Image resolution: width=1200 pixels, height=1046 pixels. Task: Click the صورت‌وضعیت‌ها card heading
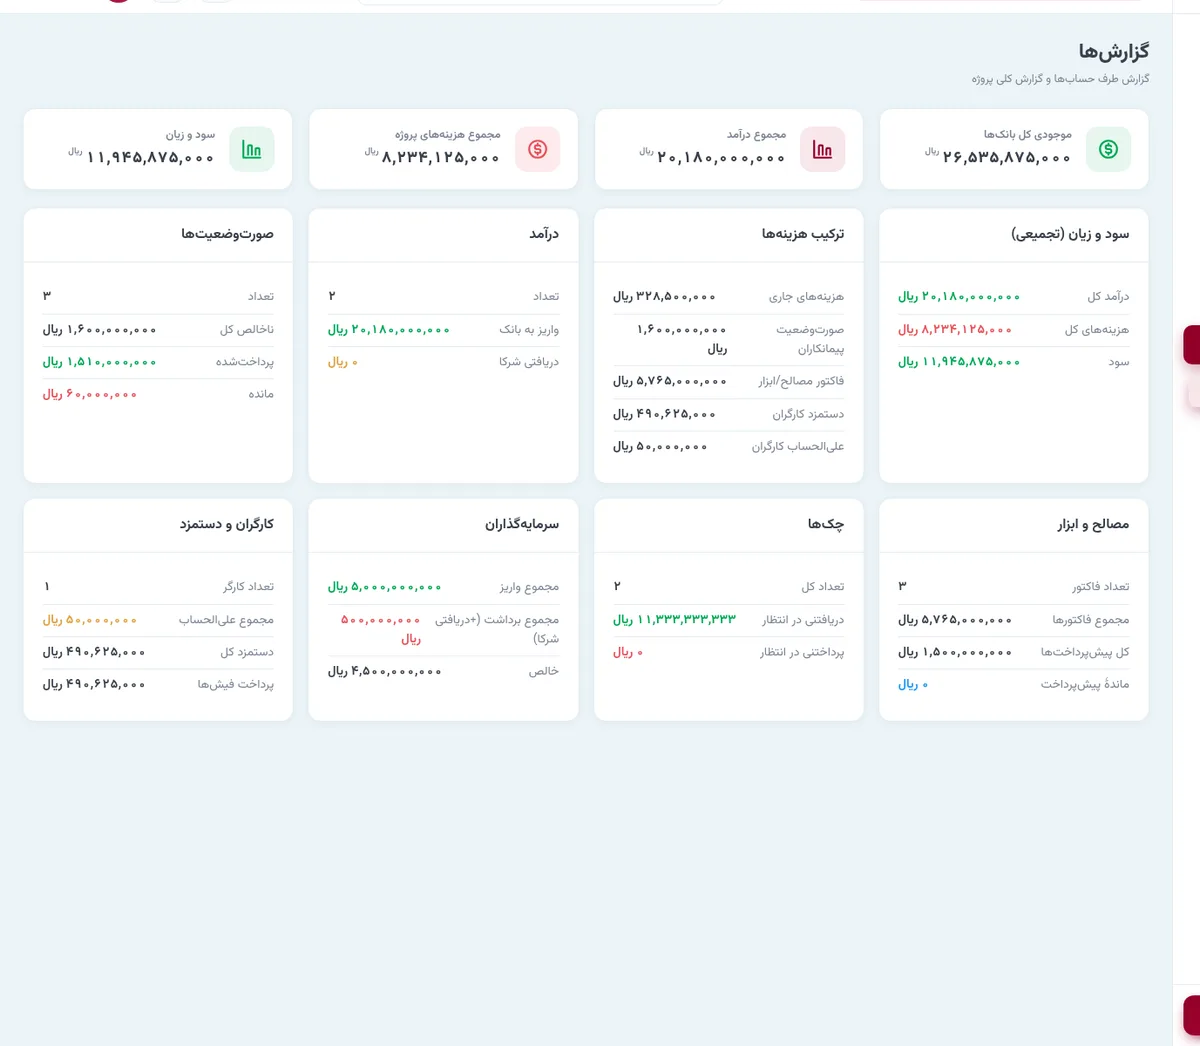227,234
